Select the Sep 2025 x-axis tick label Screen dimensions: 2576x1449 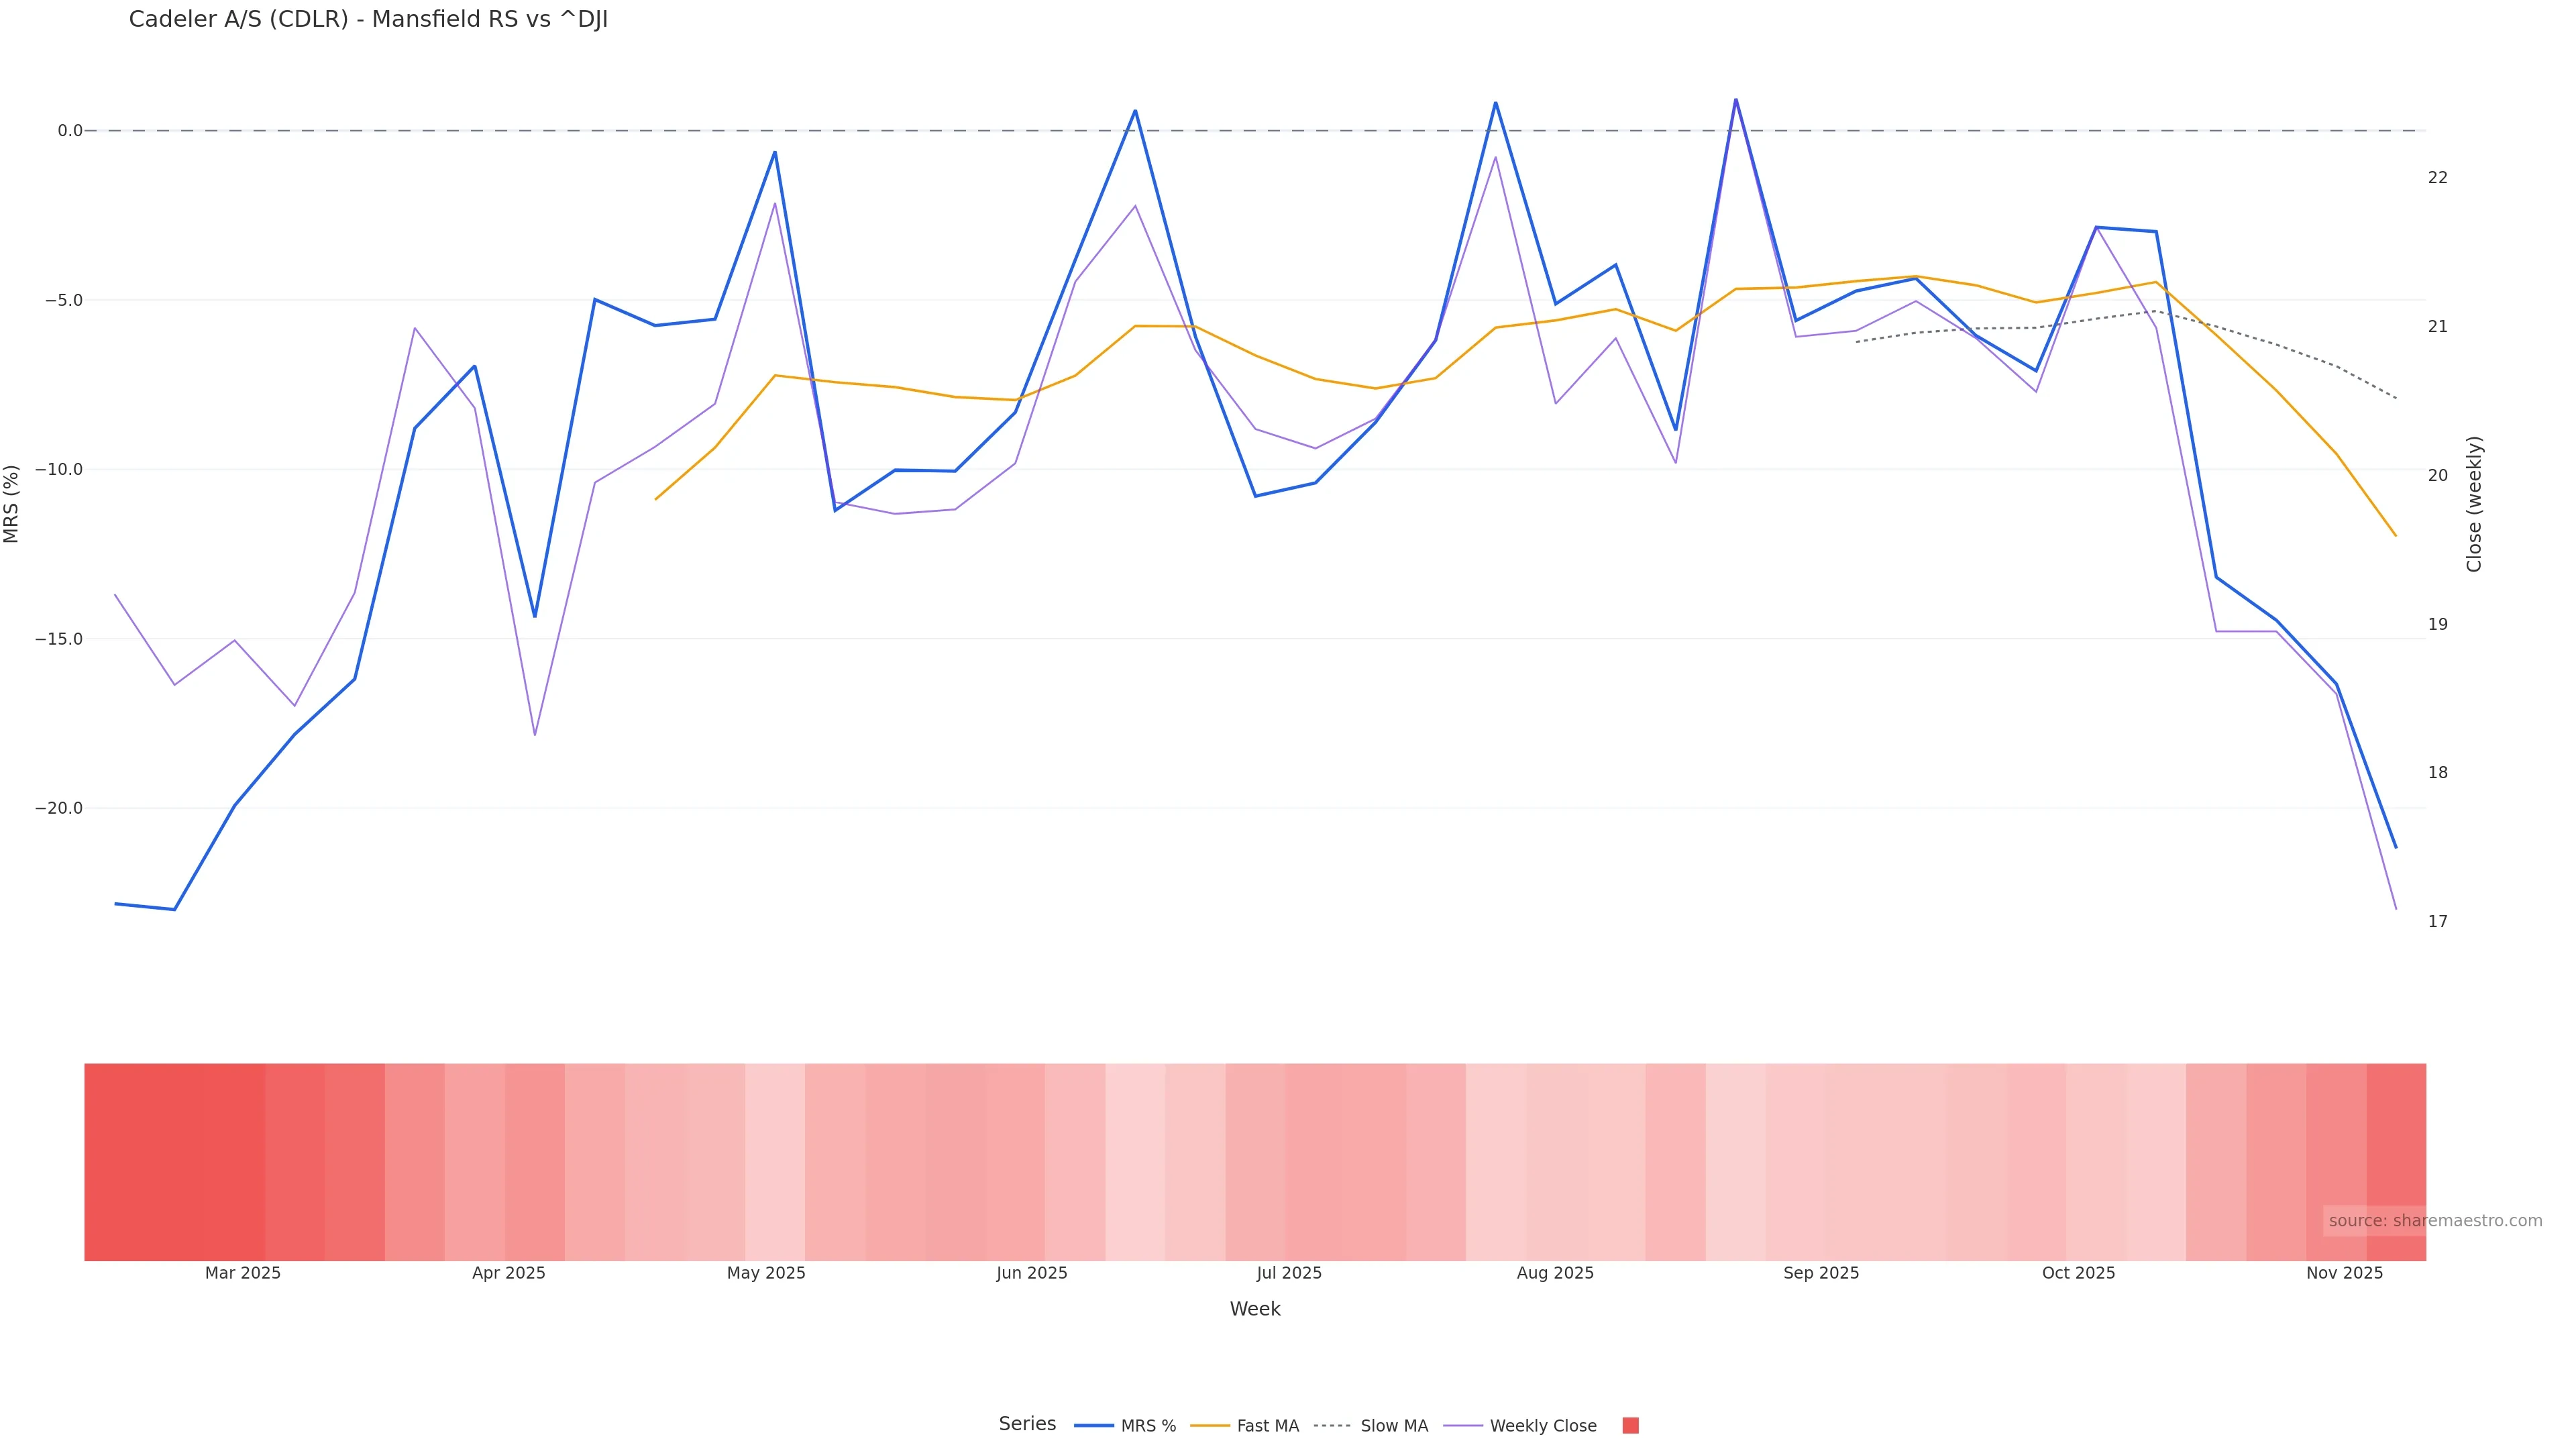point(1821,1273)
